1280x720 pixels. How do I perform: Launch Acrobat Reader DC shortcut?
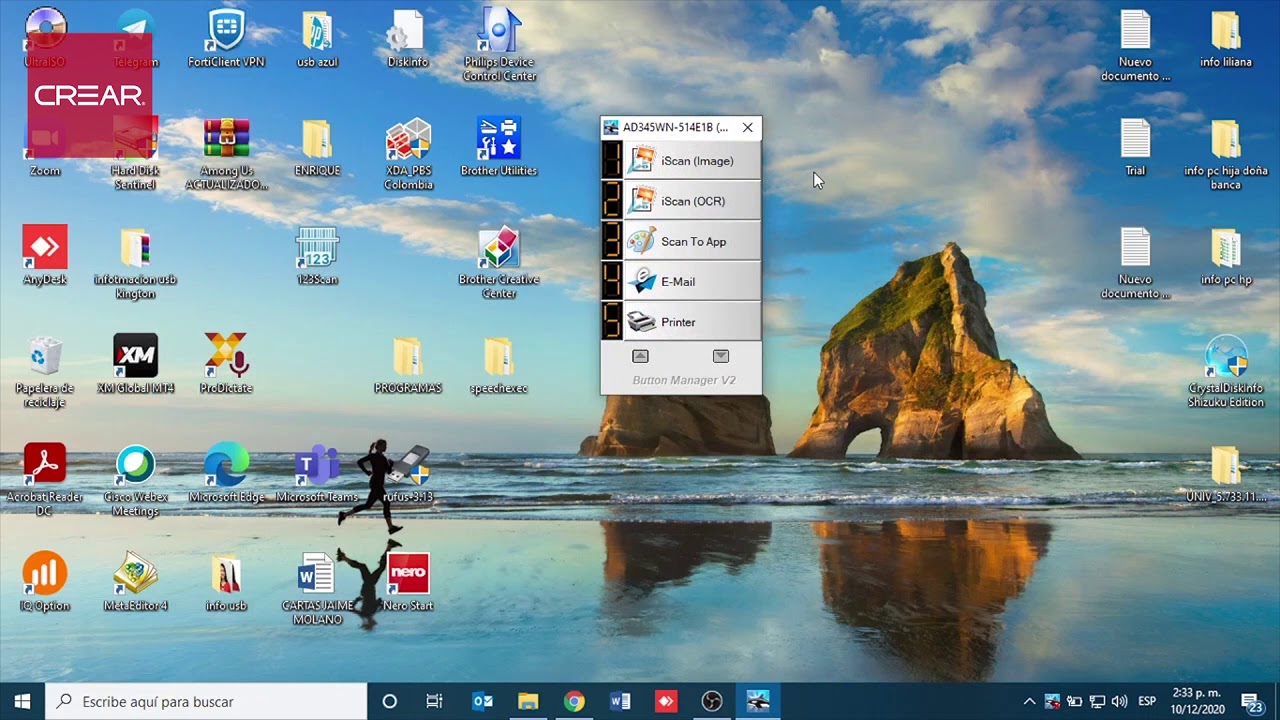pyautogui.click(x=45, y=480)
